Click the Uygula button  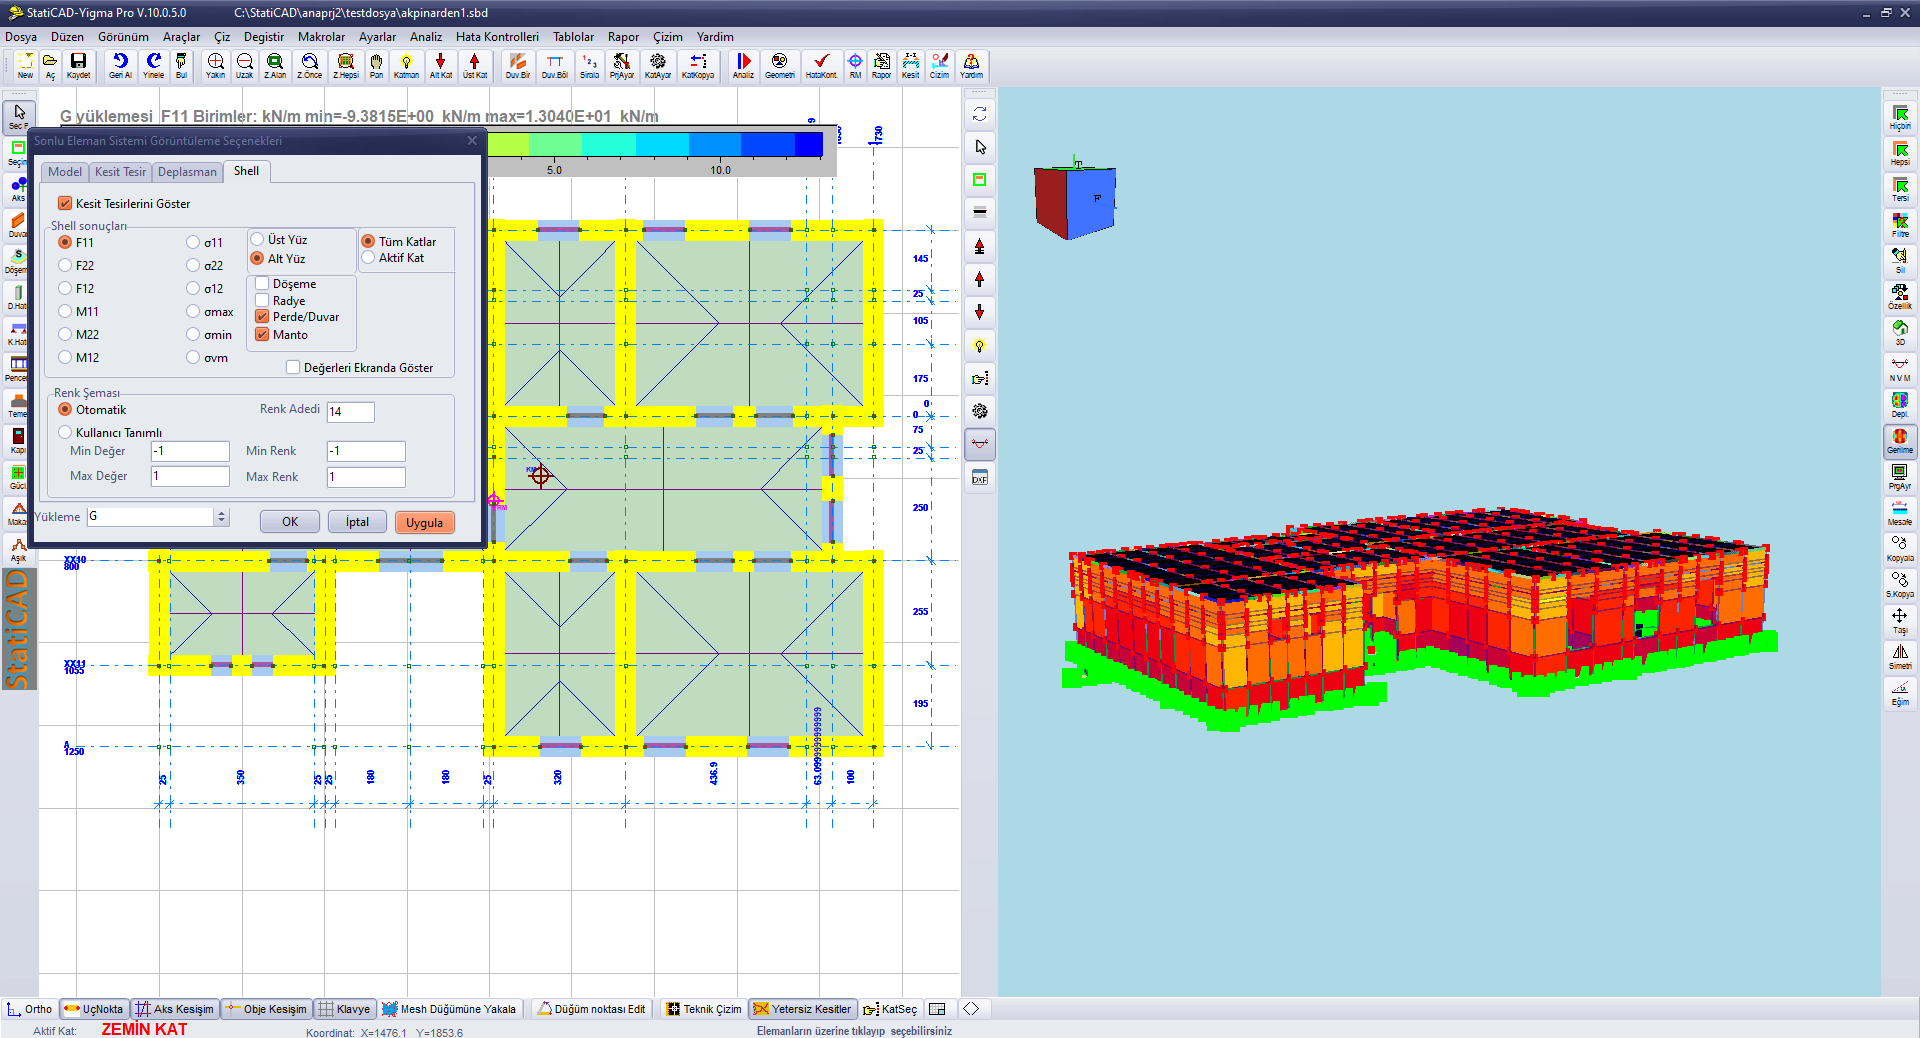tap(425, 522)
